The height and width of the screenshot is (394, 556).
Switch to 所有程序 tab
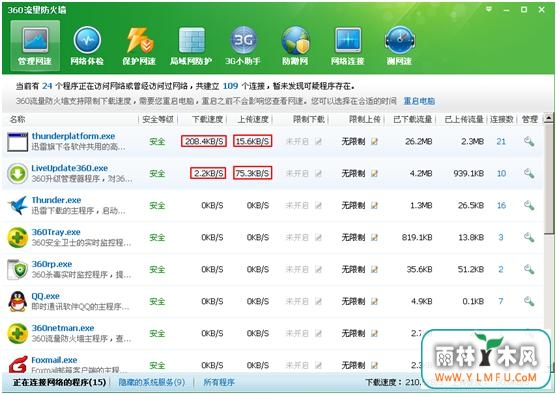coord(219,382)
